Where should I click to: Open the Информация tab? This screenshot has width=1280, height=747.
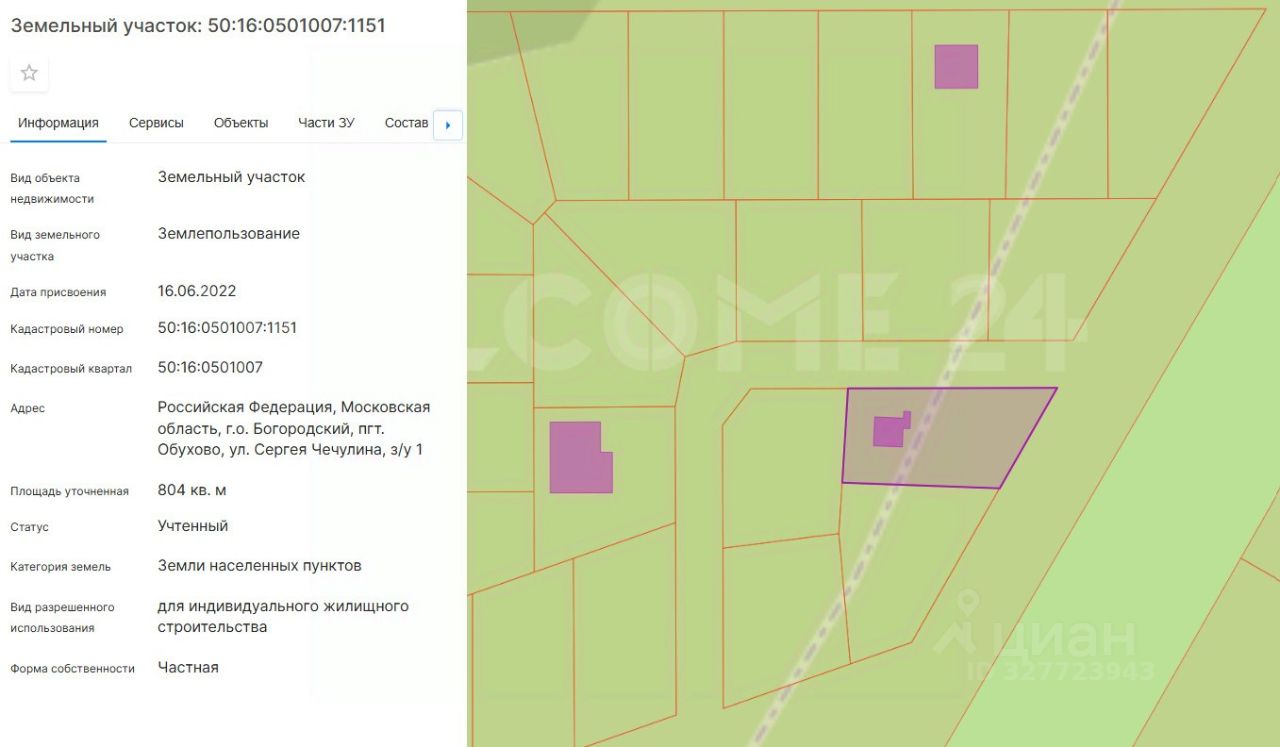coord(58,123)
